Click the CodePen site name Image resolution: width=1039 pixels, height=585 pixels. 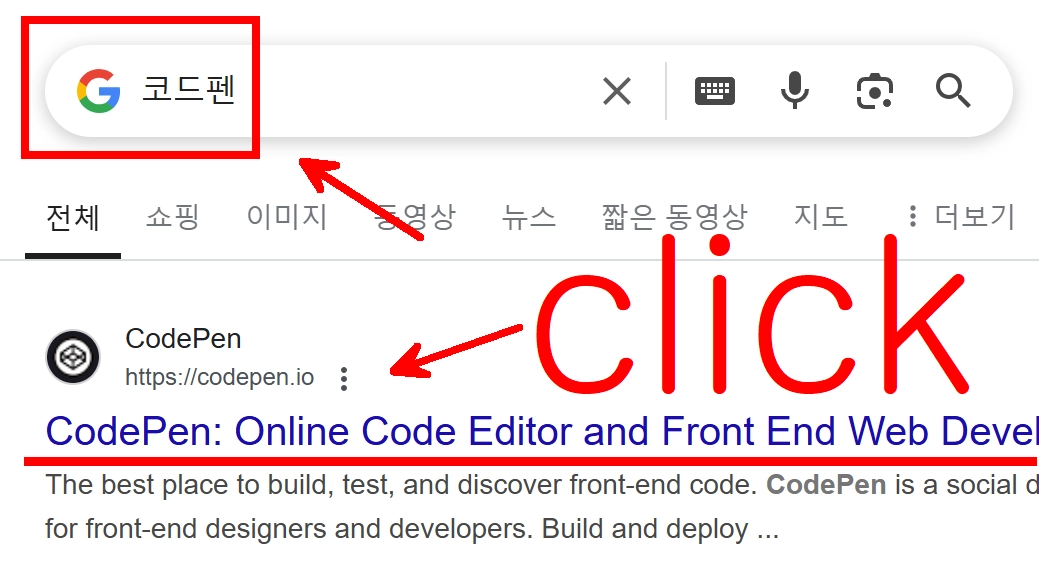pos(183,339)
